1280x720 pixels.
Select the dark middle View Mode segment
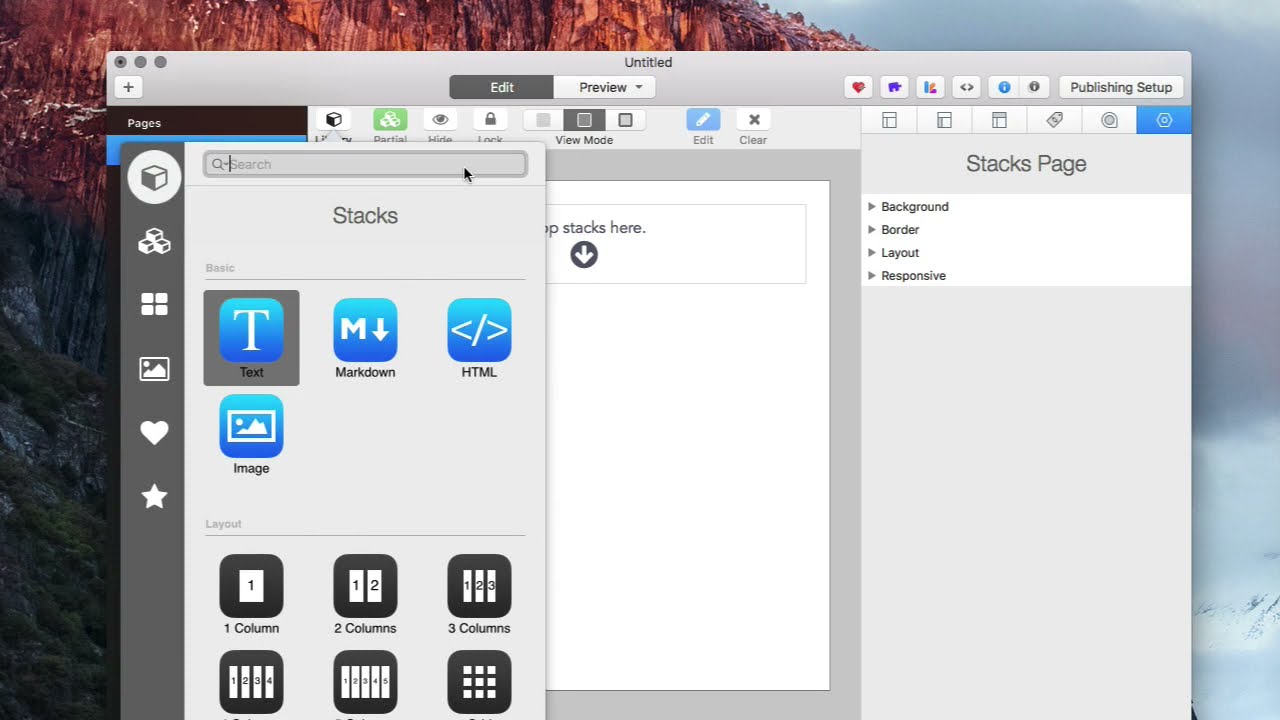pyautogui.click(x=584, y=120)
